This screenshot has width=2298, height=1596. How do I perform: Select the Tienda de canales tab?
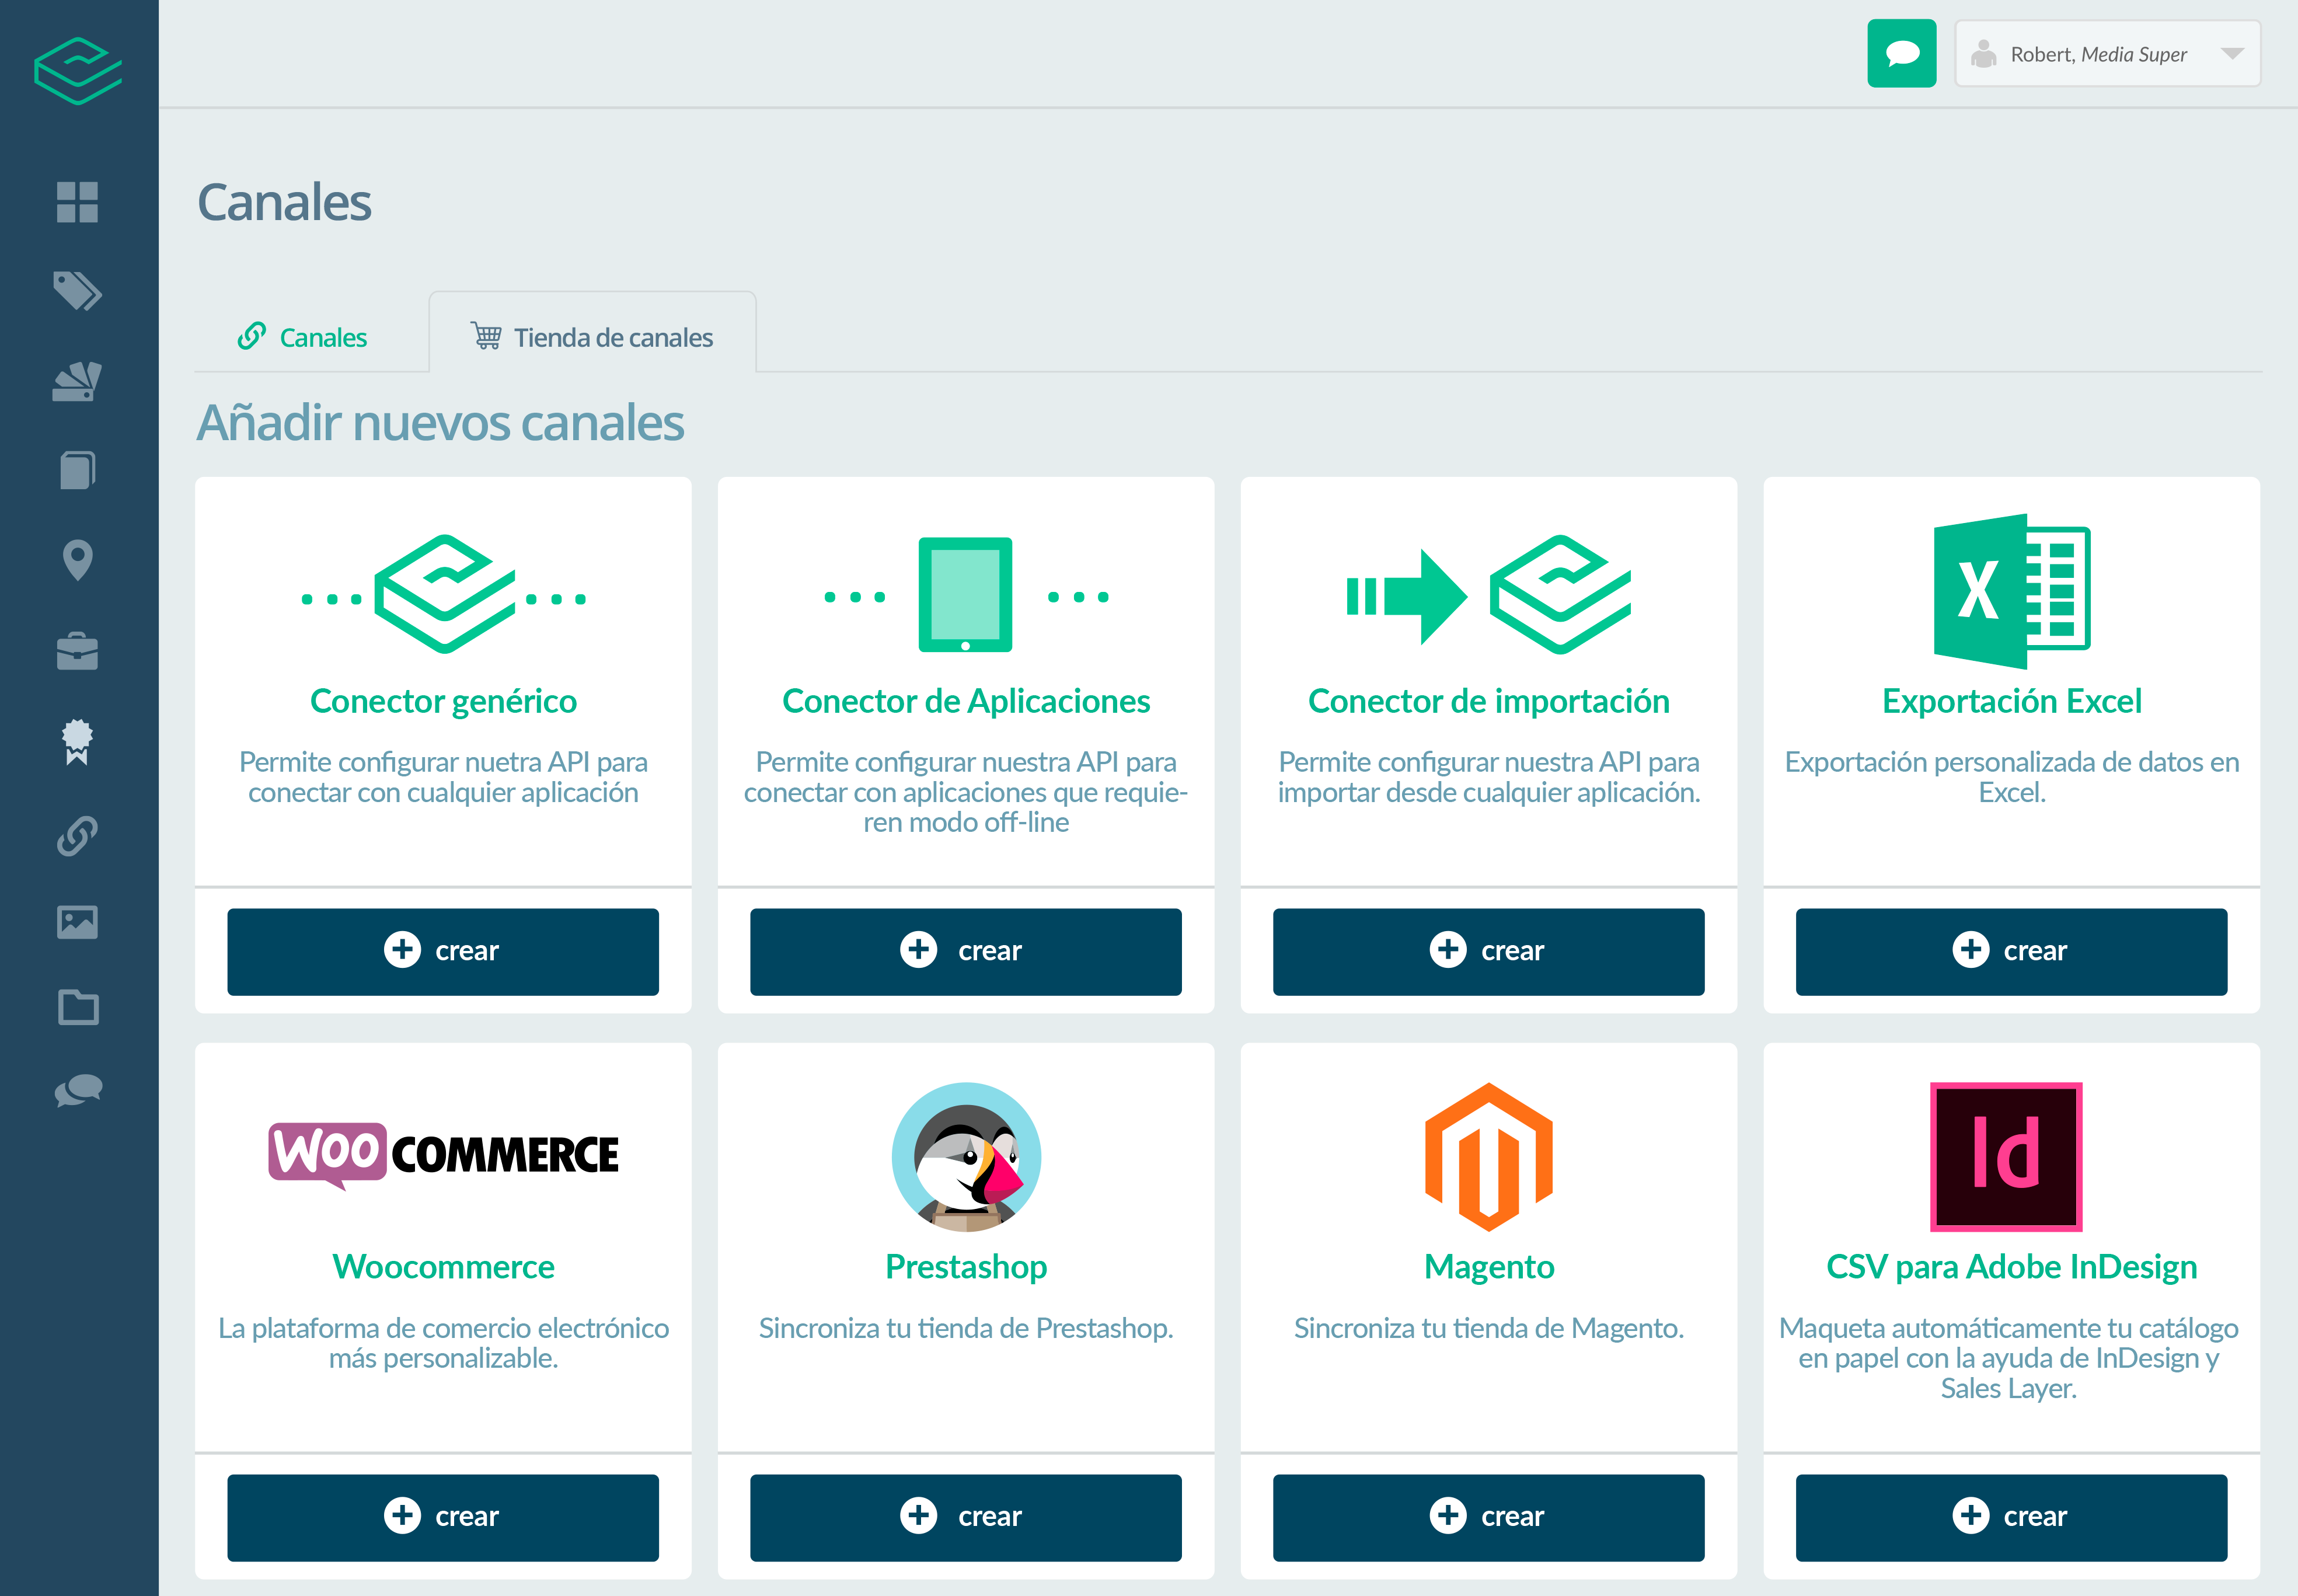592,337
